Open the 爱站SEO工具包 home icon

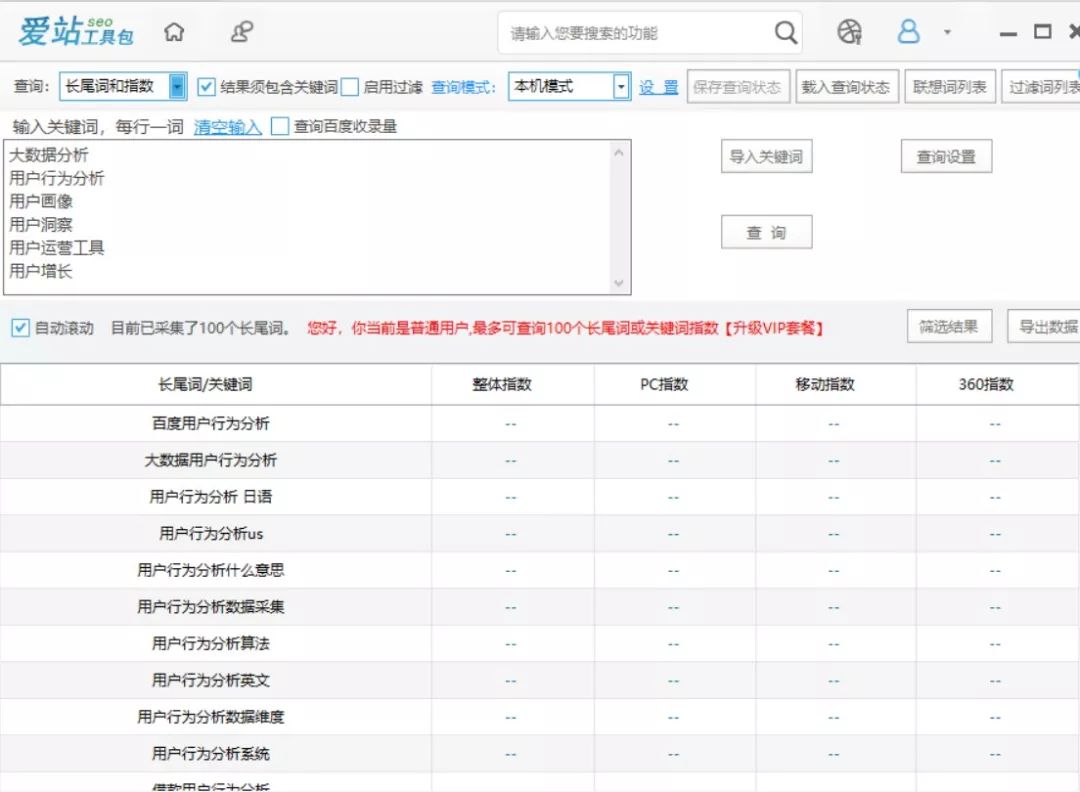[174, 31]
